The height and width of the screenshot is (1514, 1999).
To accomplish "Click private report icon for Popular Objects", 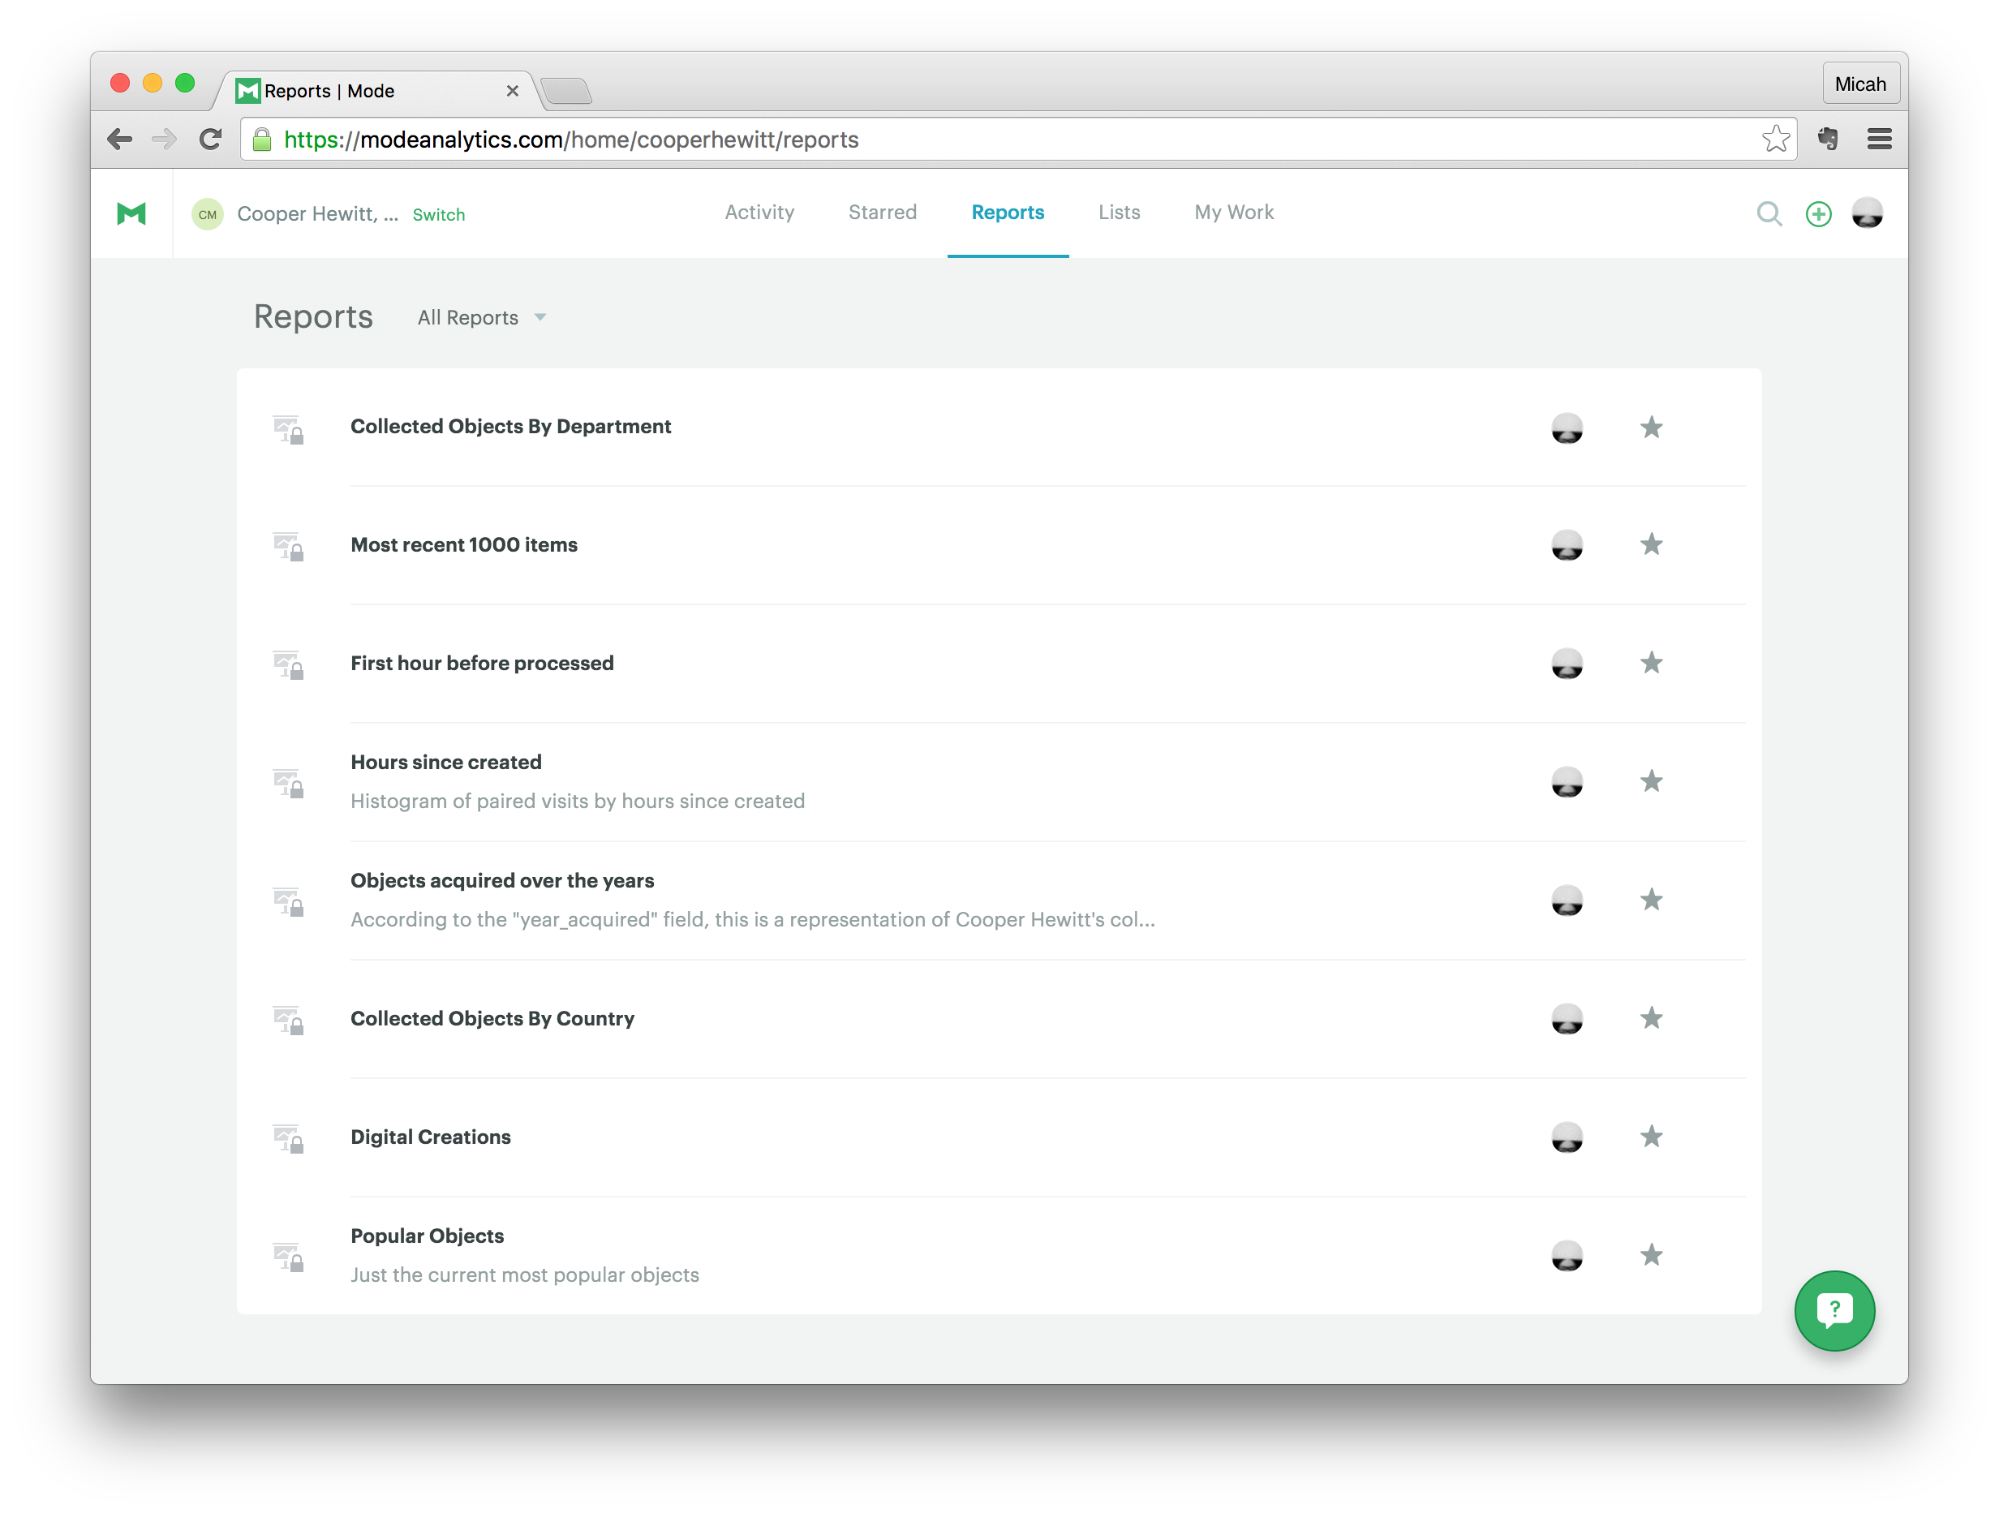I will coord(289,1257).
